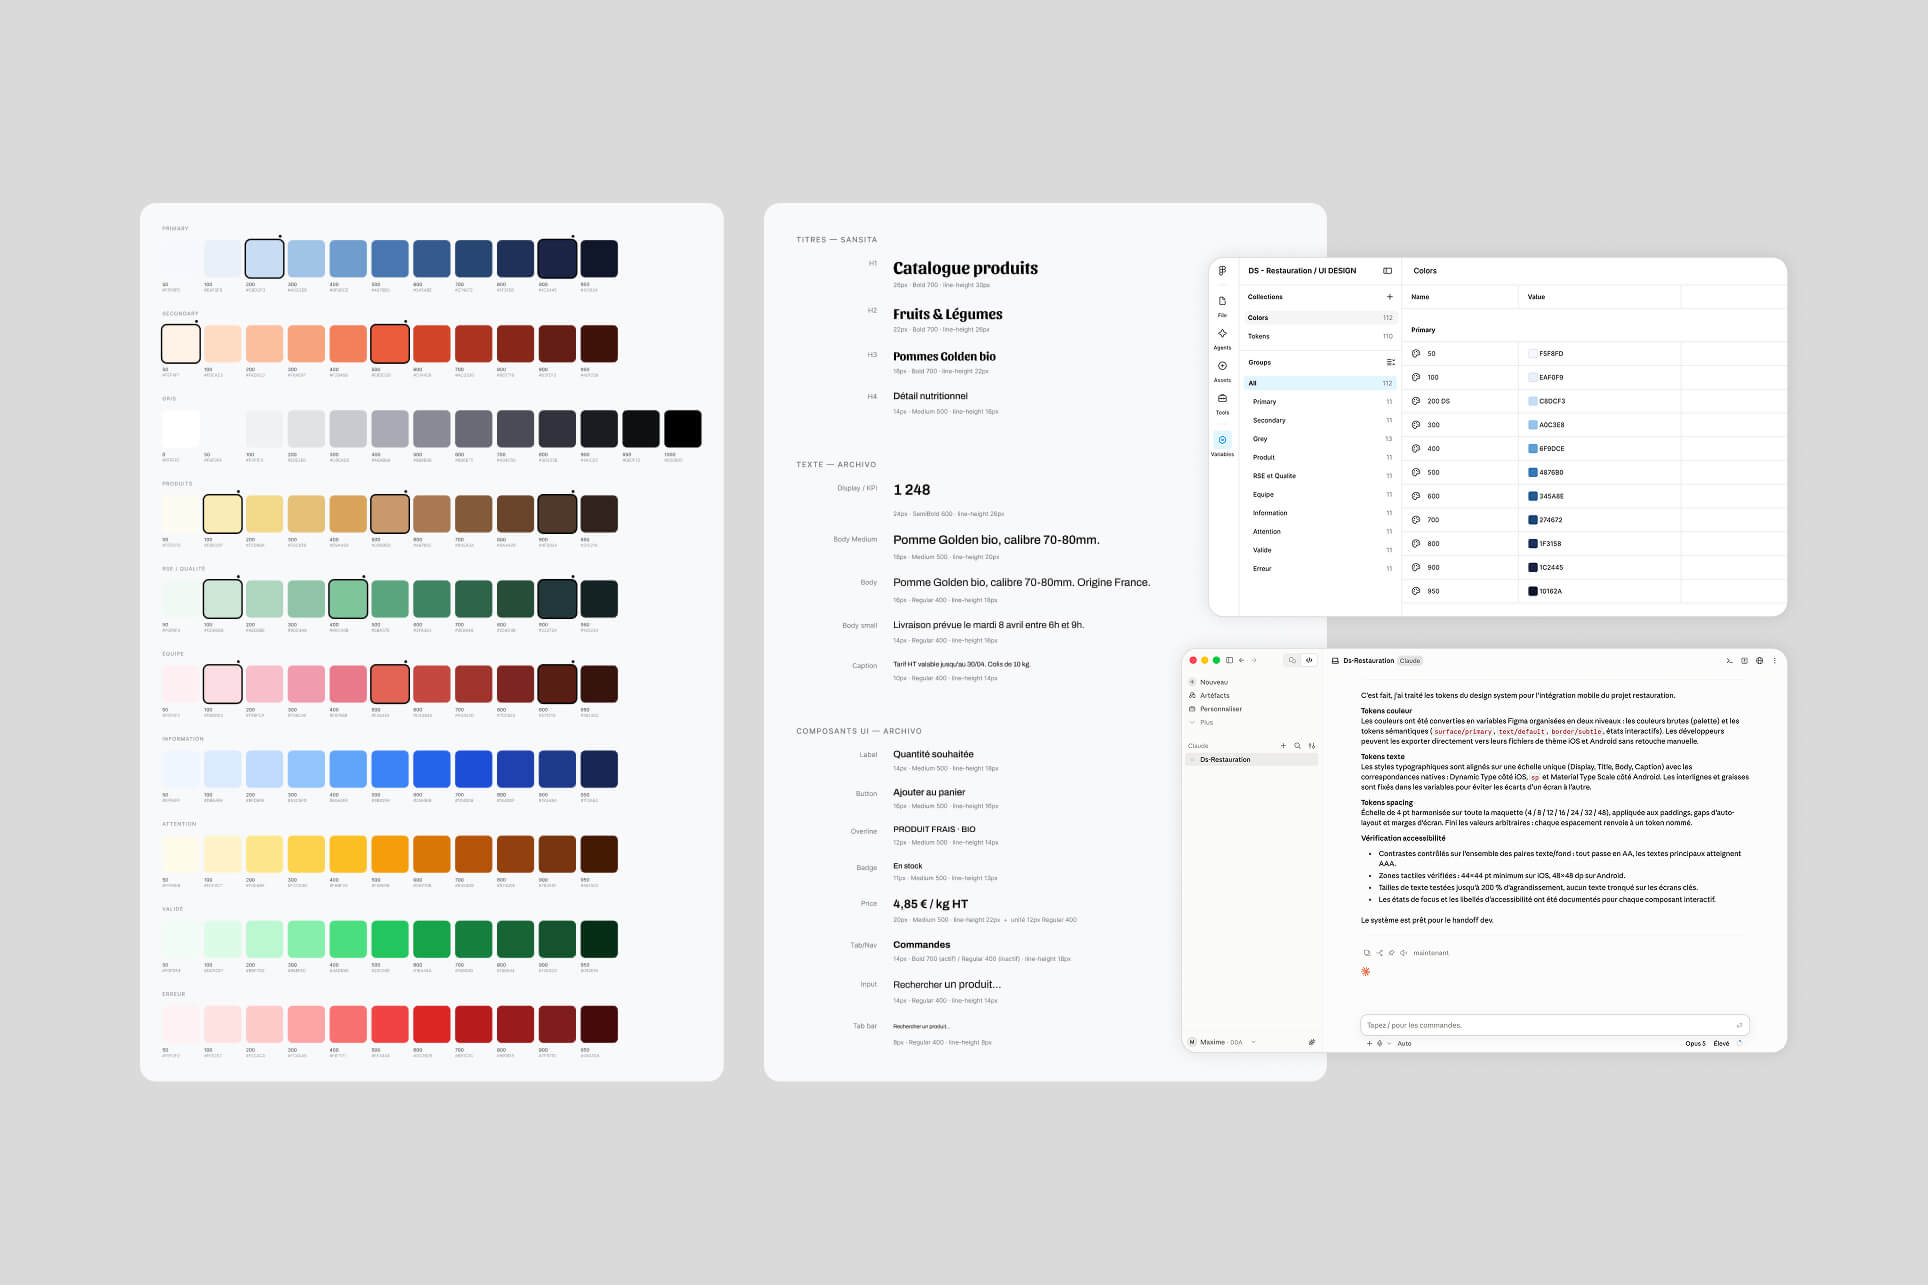
Task: Switch to the code mode toggle in Claude toolbar
Action: pos(1309,660)
